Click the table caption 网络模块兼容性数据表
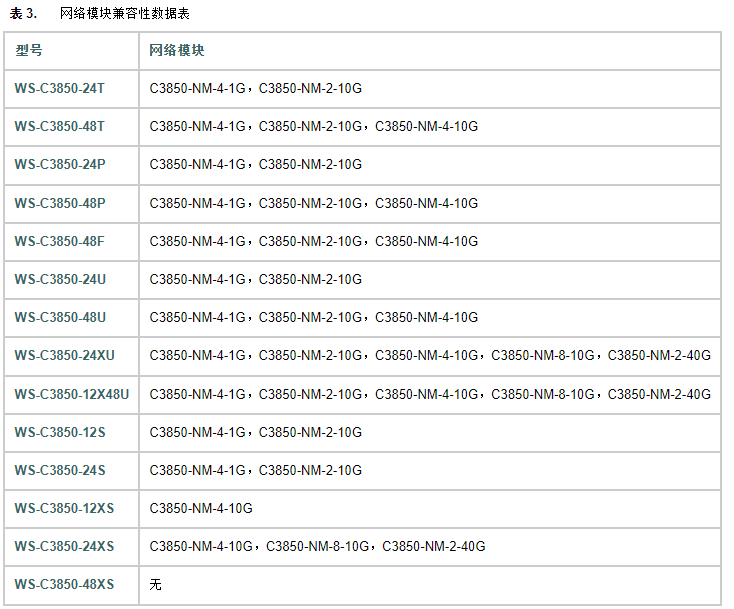This screenshot has width=734, height=609. tap(125, 14)
